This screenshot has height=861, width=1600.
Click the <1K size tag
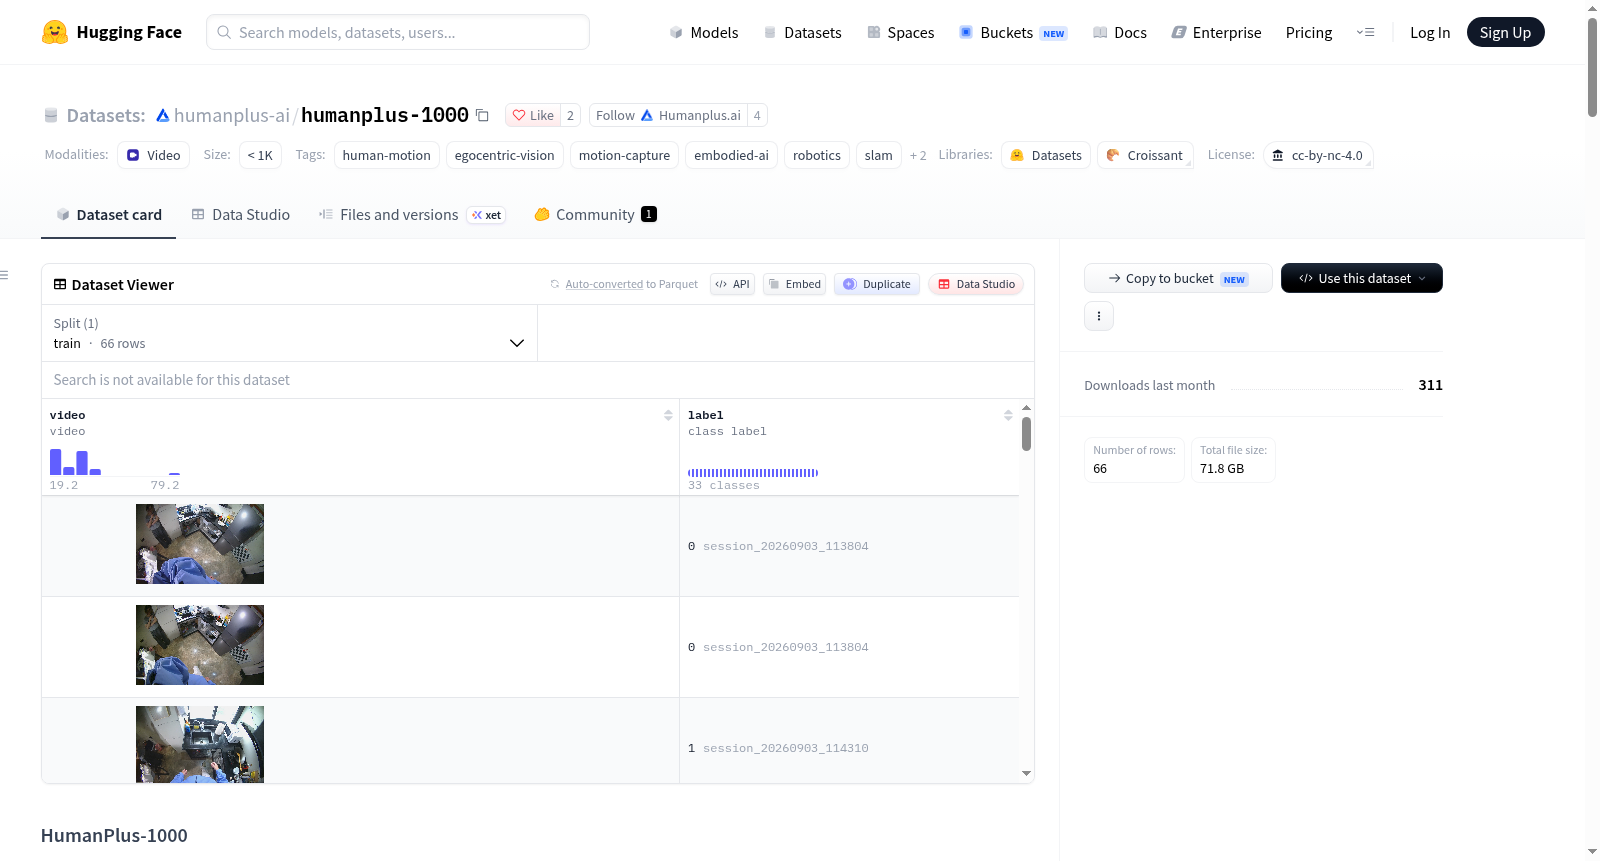260,155
